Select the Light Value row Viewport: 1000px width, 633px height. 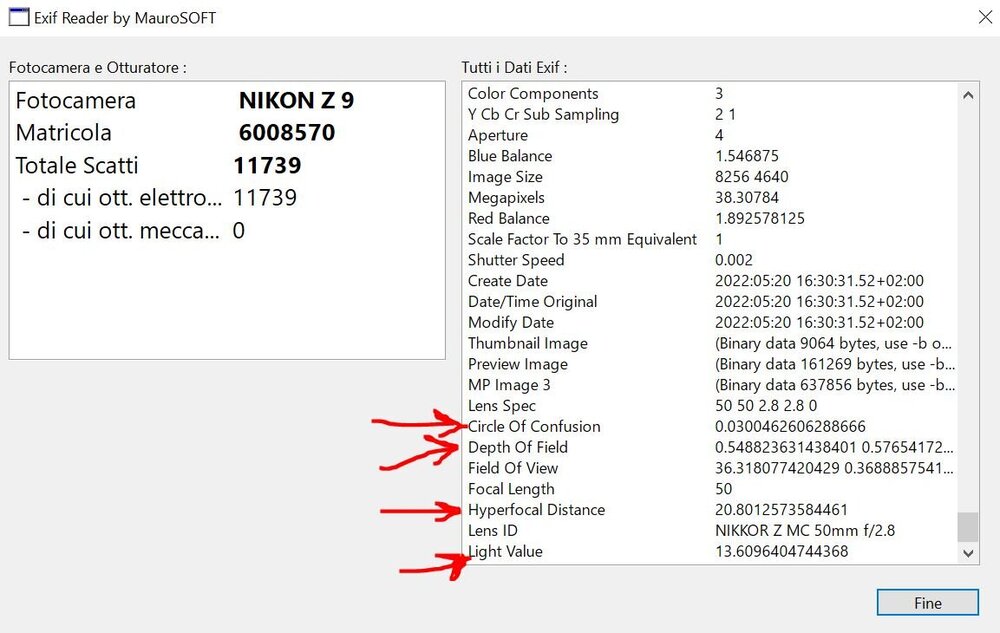click(x=710, y=551)
